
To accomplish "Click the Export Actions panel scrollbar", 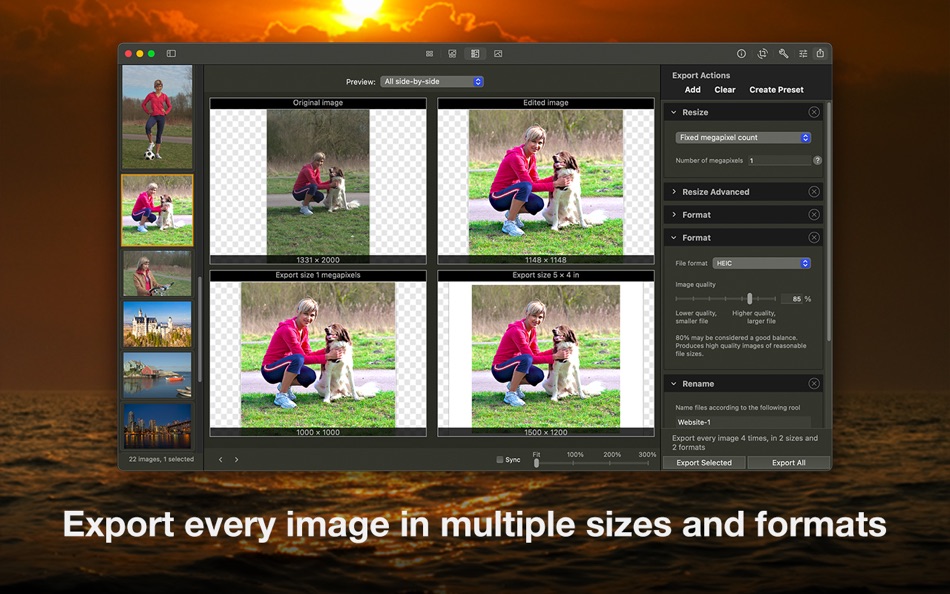I will [x=828, y=221].
